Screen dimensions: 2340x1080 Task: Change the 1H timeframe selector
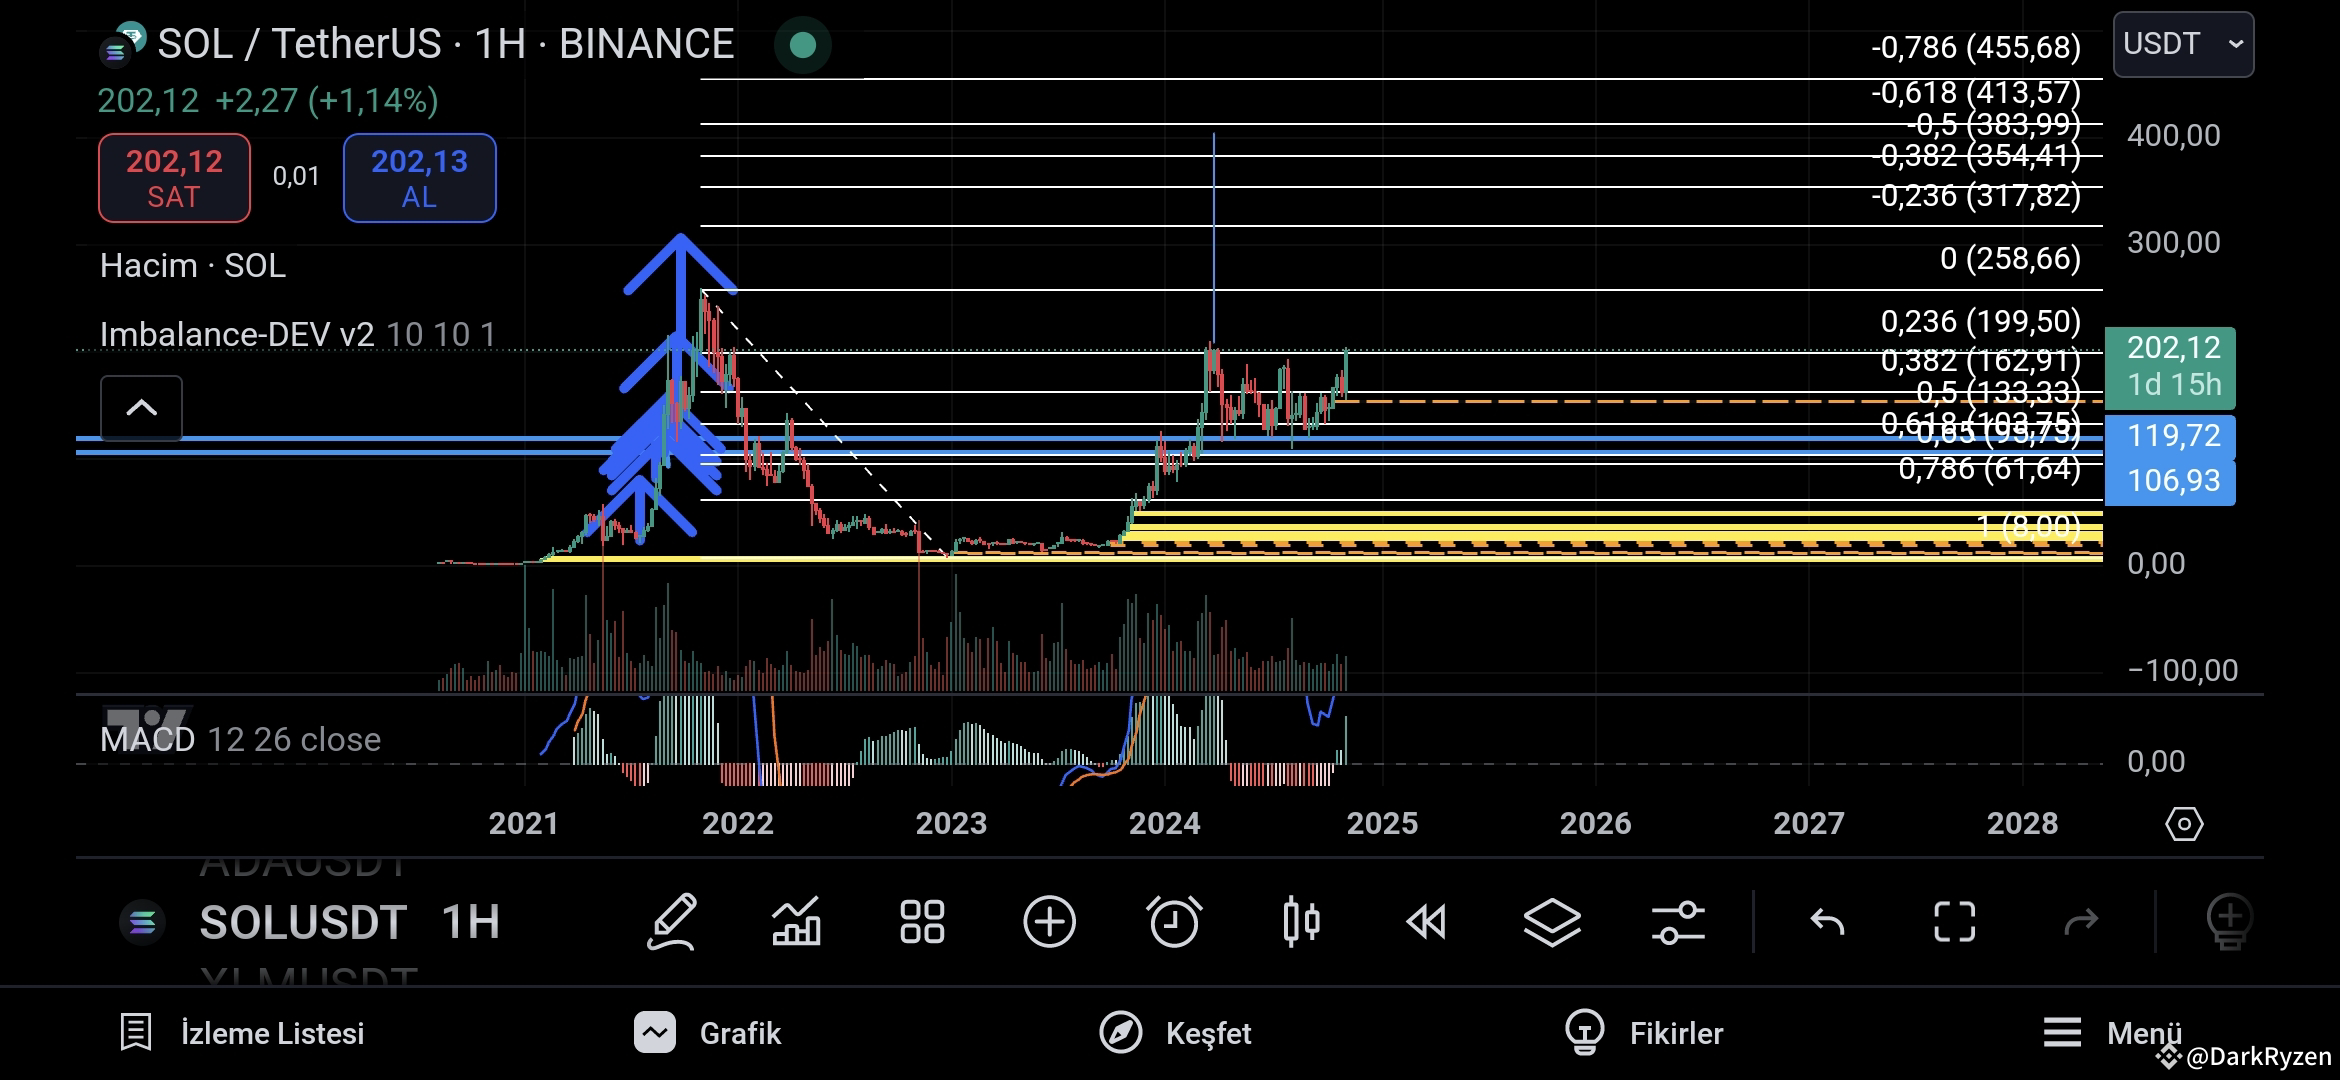[x=471, y=922]
